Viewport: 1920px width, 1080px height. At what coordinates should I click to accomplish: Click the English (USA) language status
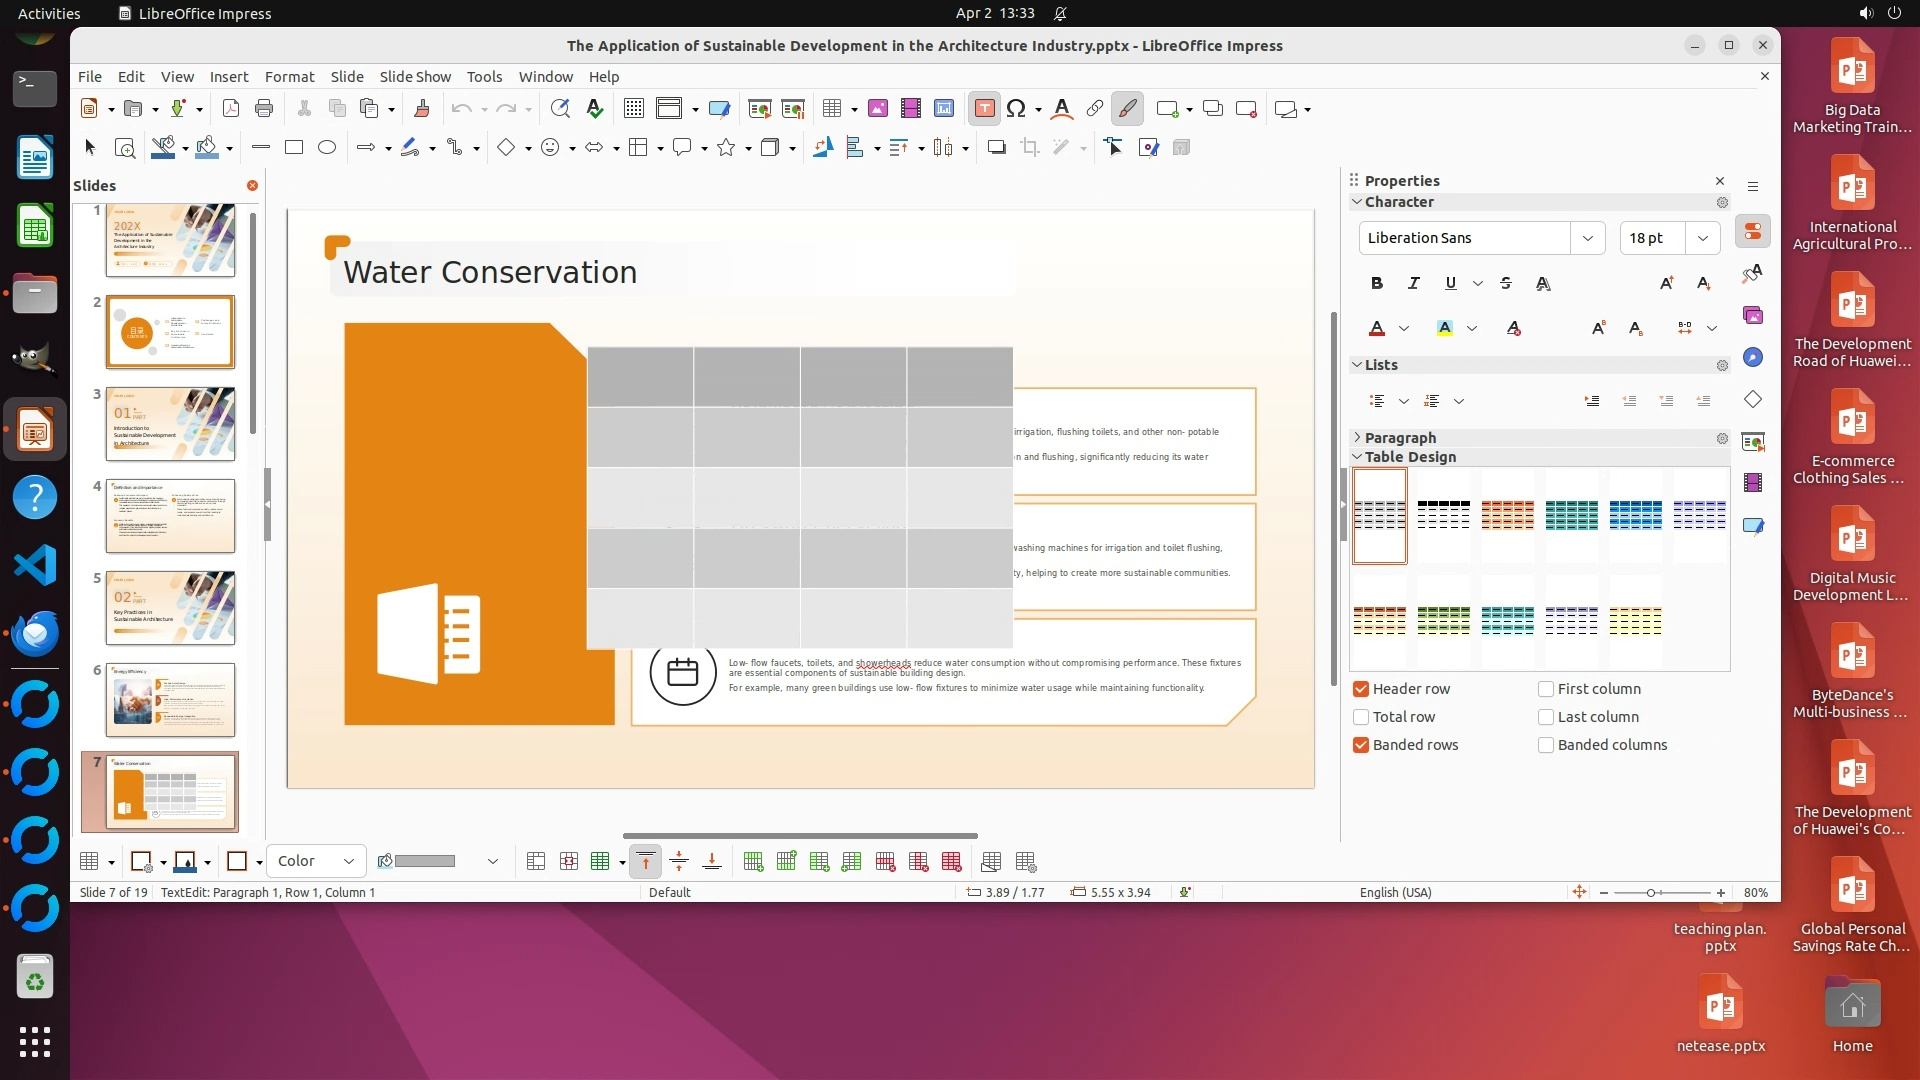point(1395,892)
